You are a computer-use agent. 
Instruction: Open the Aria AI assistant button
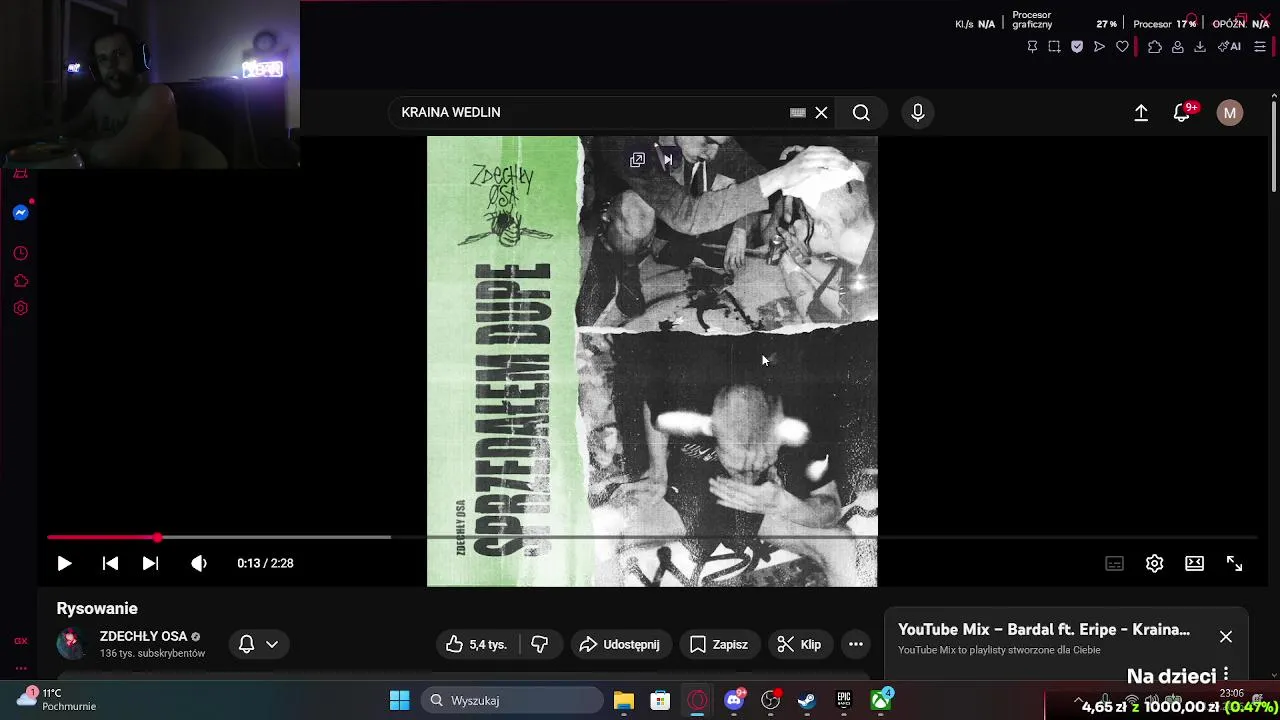coord(1229,47)
